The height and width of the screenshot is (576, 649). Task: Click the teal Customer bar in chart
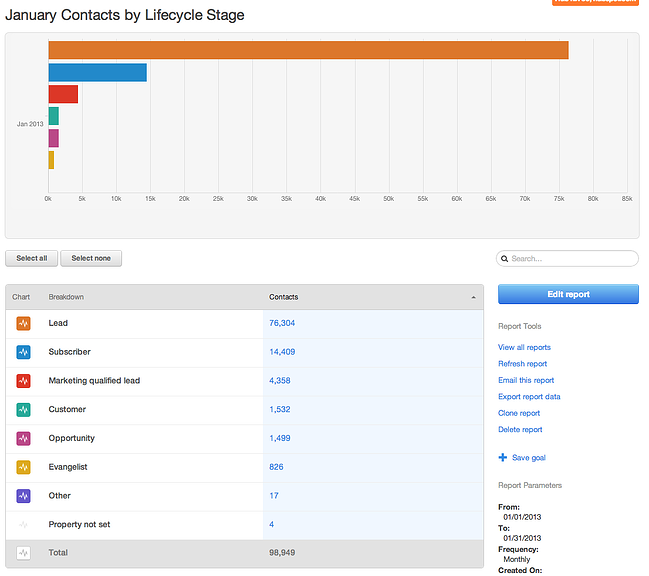pyautogui.click(x=54, y=116)
